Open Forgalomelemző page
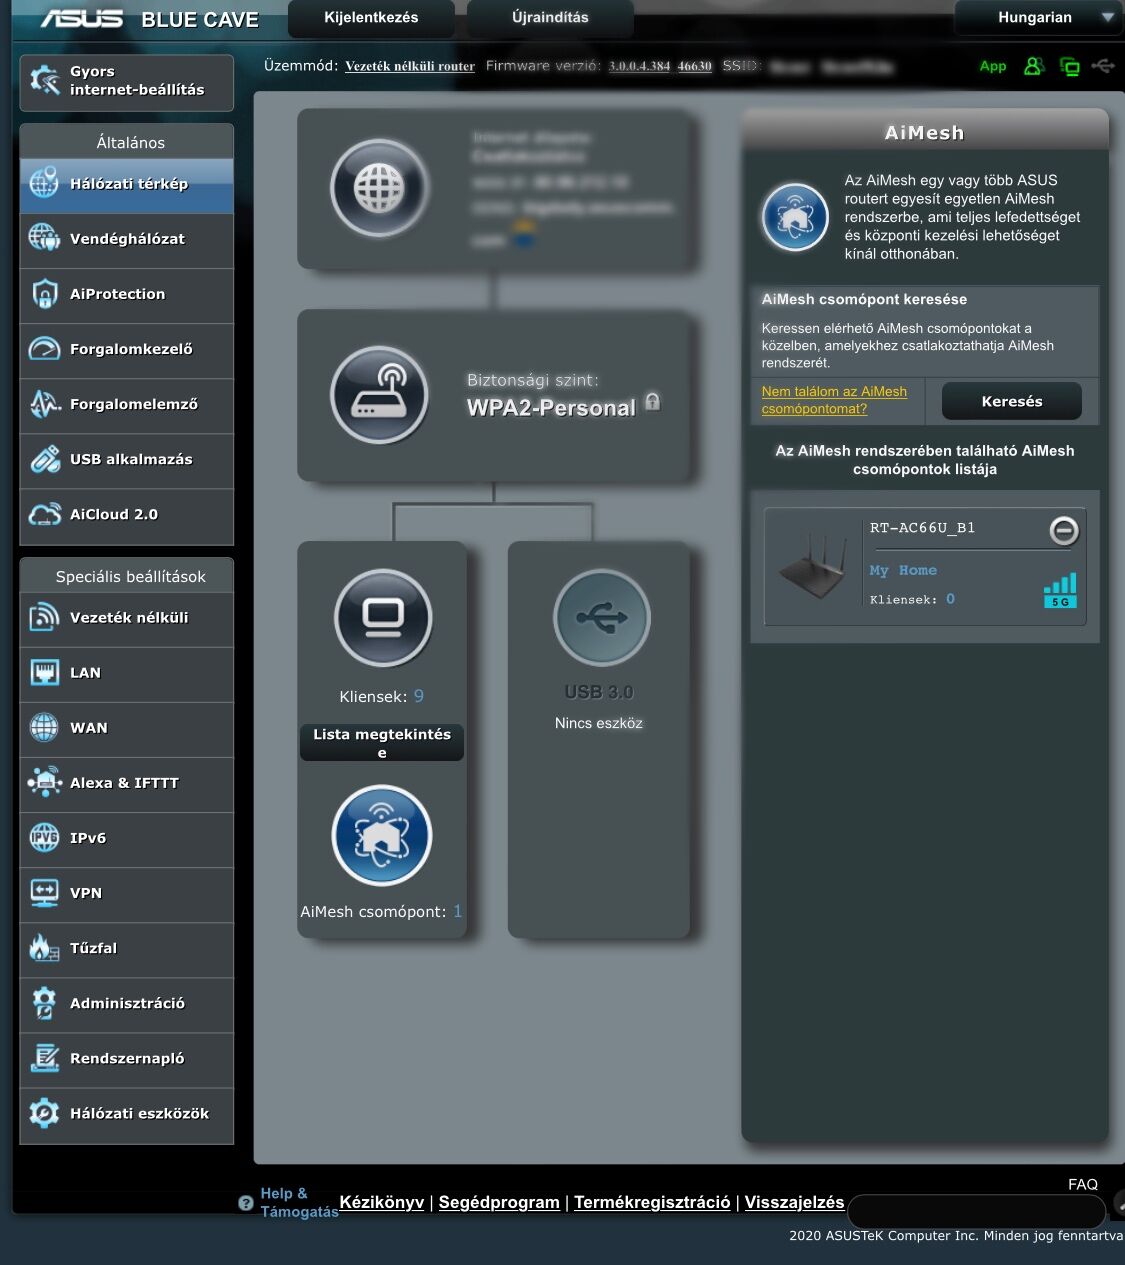Image resolution: width=1125 pixels, height=1265 pixels. point(127,405)
